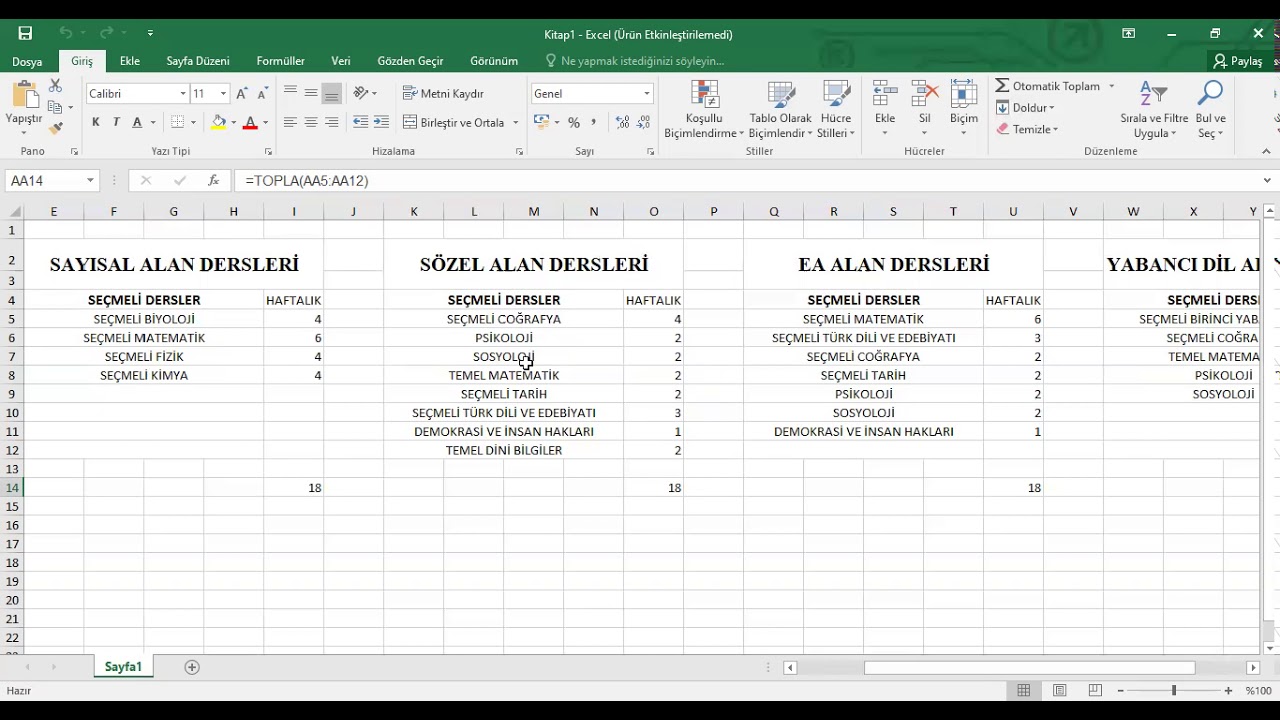Toggle Bold formatting
Image resolution: width=1280 pixels, height=720 pixels.
[95, 122]
